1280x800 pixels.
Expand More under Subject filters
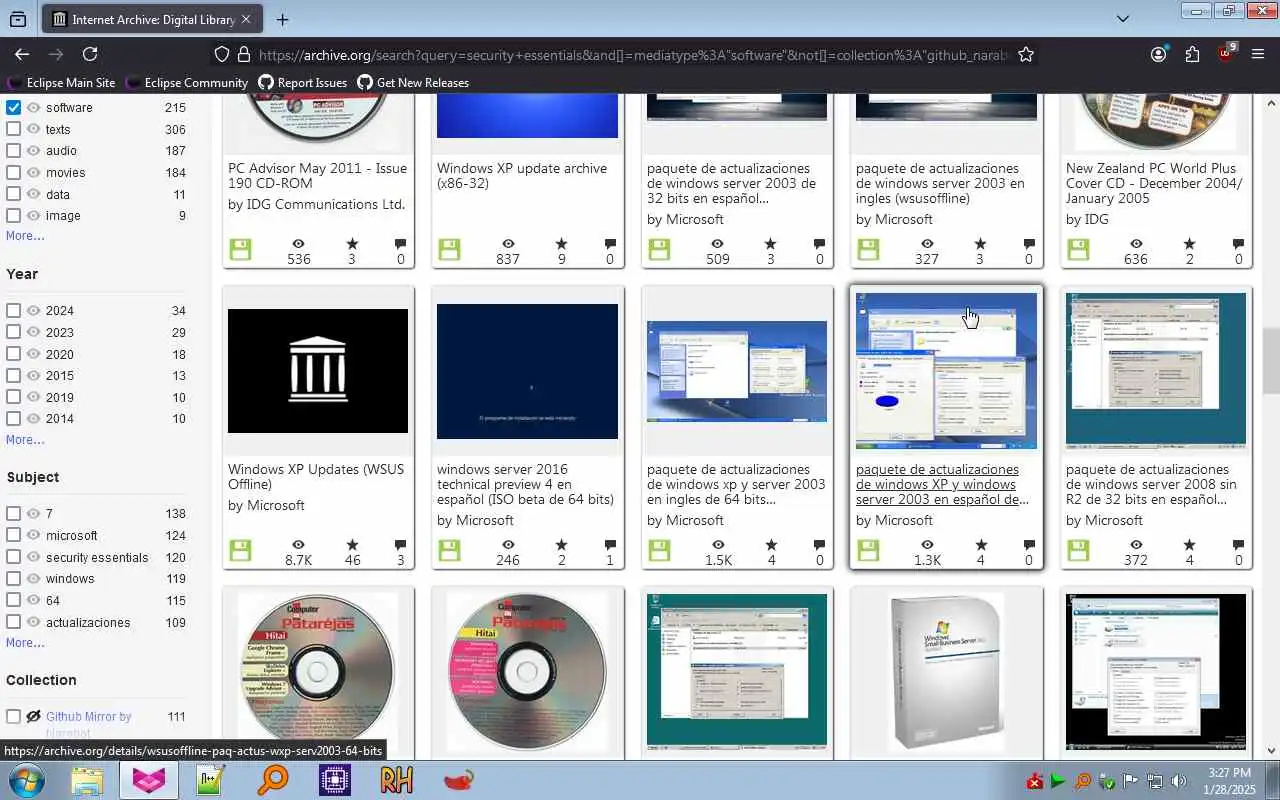[x=25, y=642]
